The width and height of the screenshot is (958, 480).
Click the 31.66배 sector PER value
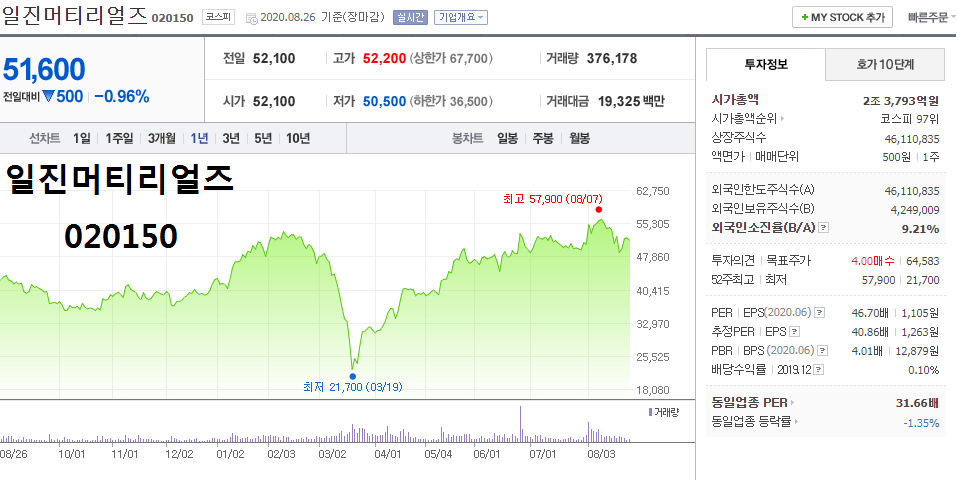coord(918,404)
